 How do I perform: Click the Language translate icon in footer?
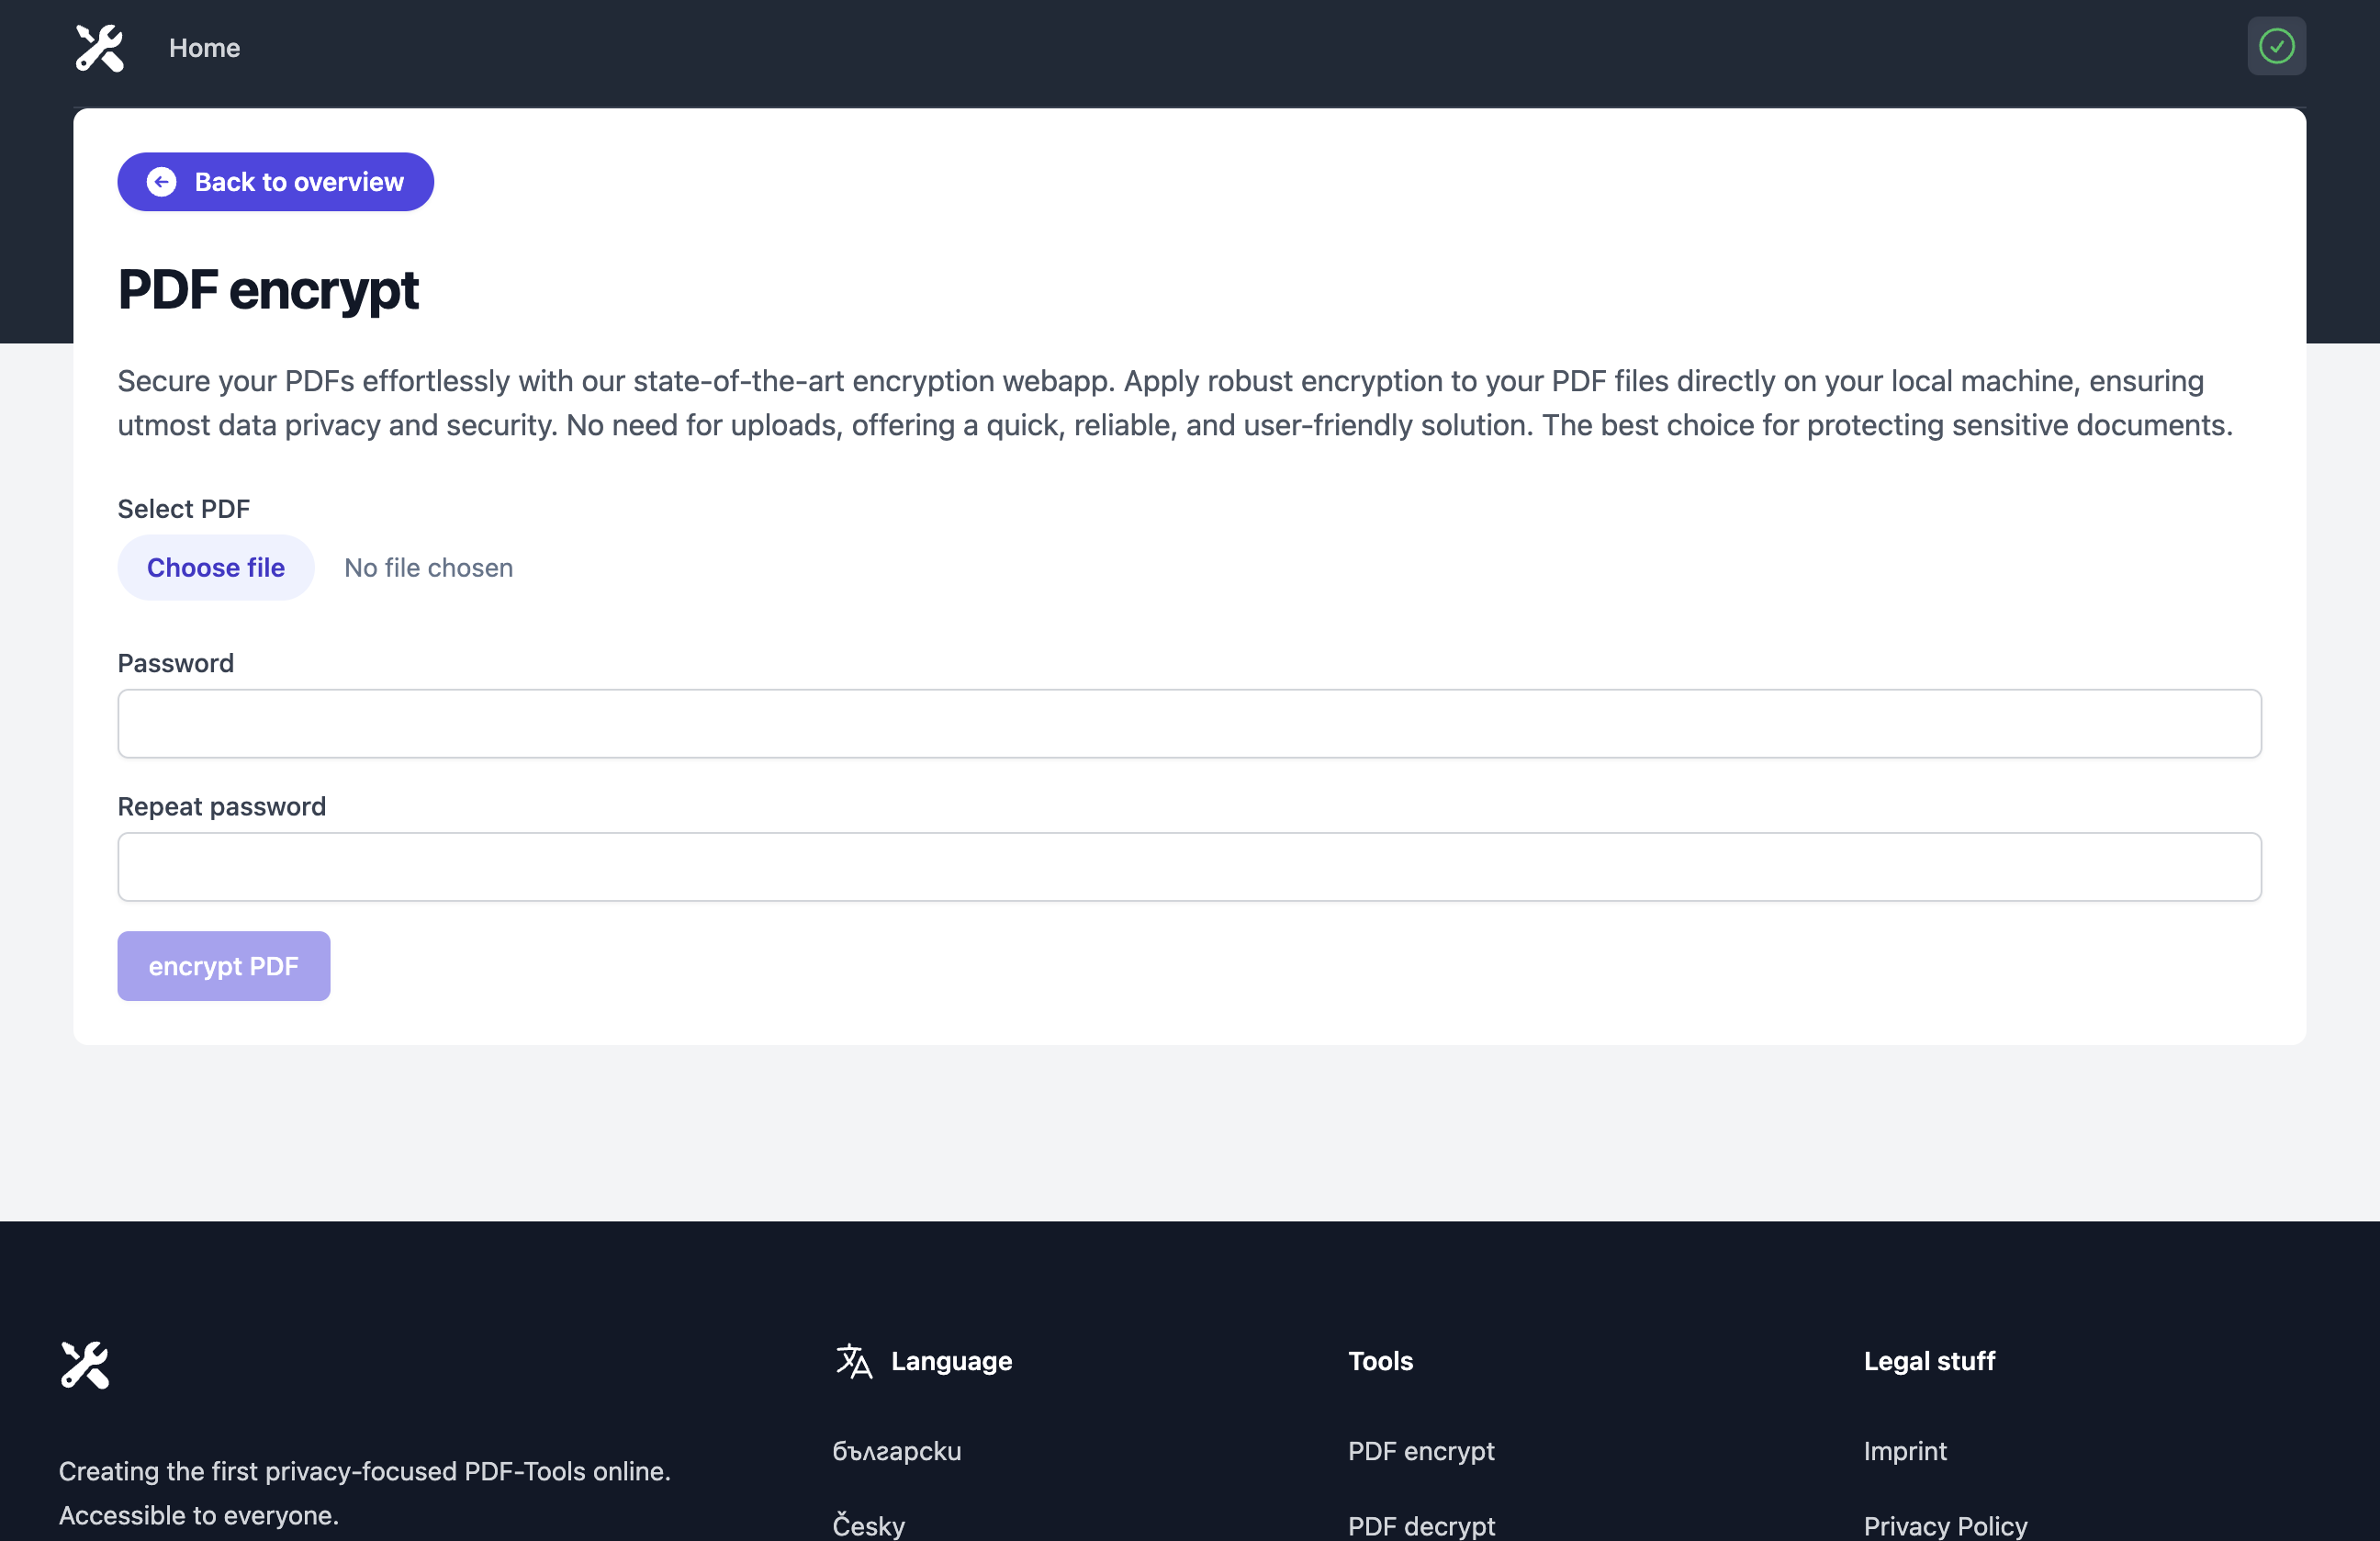tap(853, 1361)
